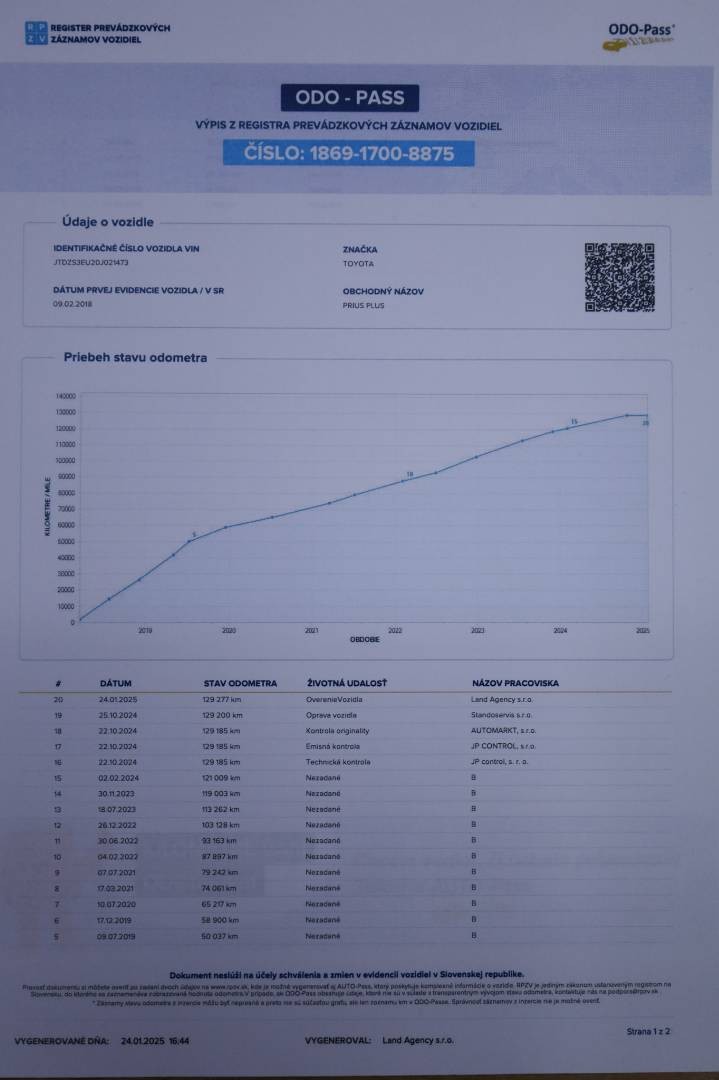Screen dimensions: 719x1080
Task: Select date 26.12.2022 in row 12
Action: (x=117, y=825)
